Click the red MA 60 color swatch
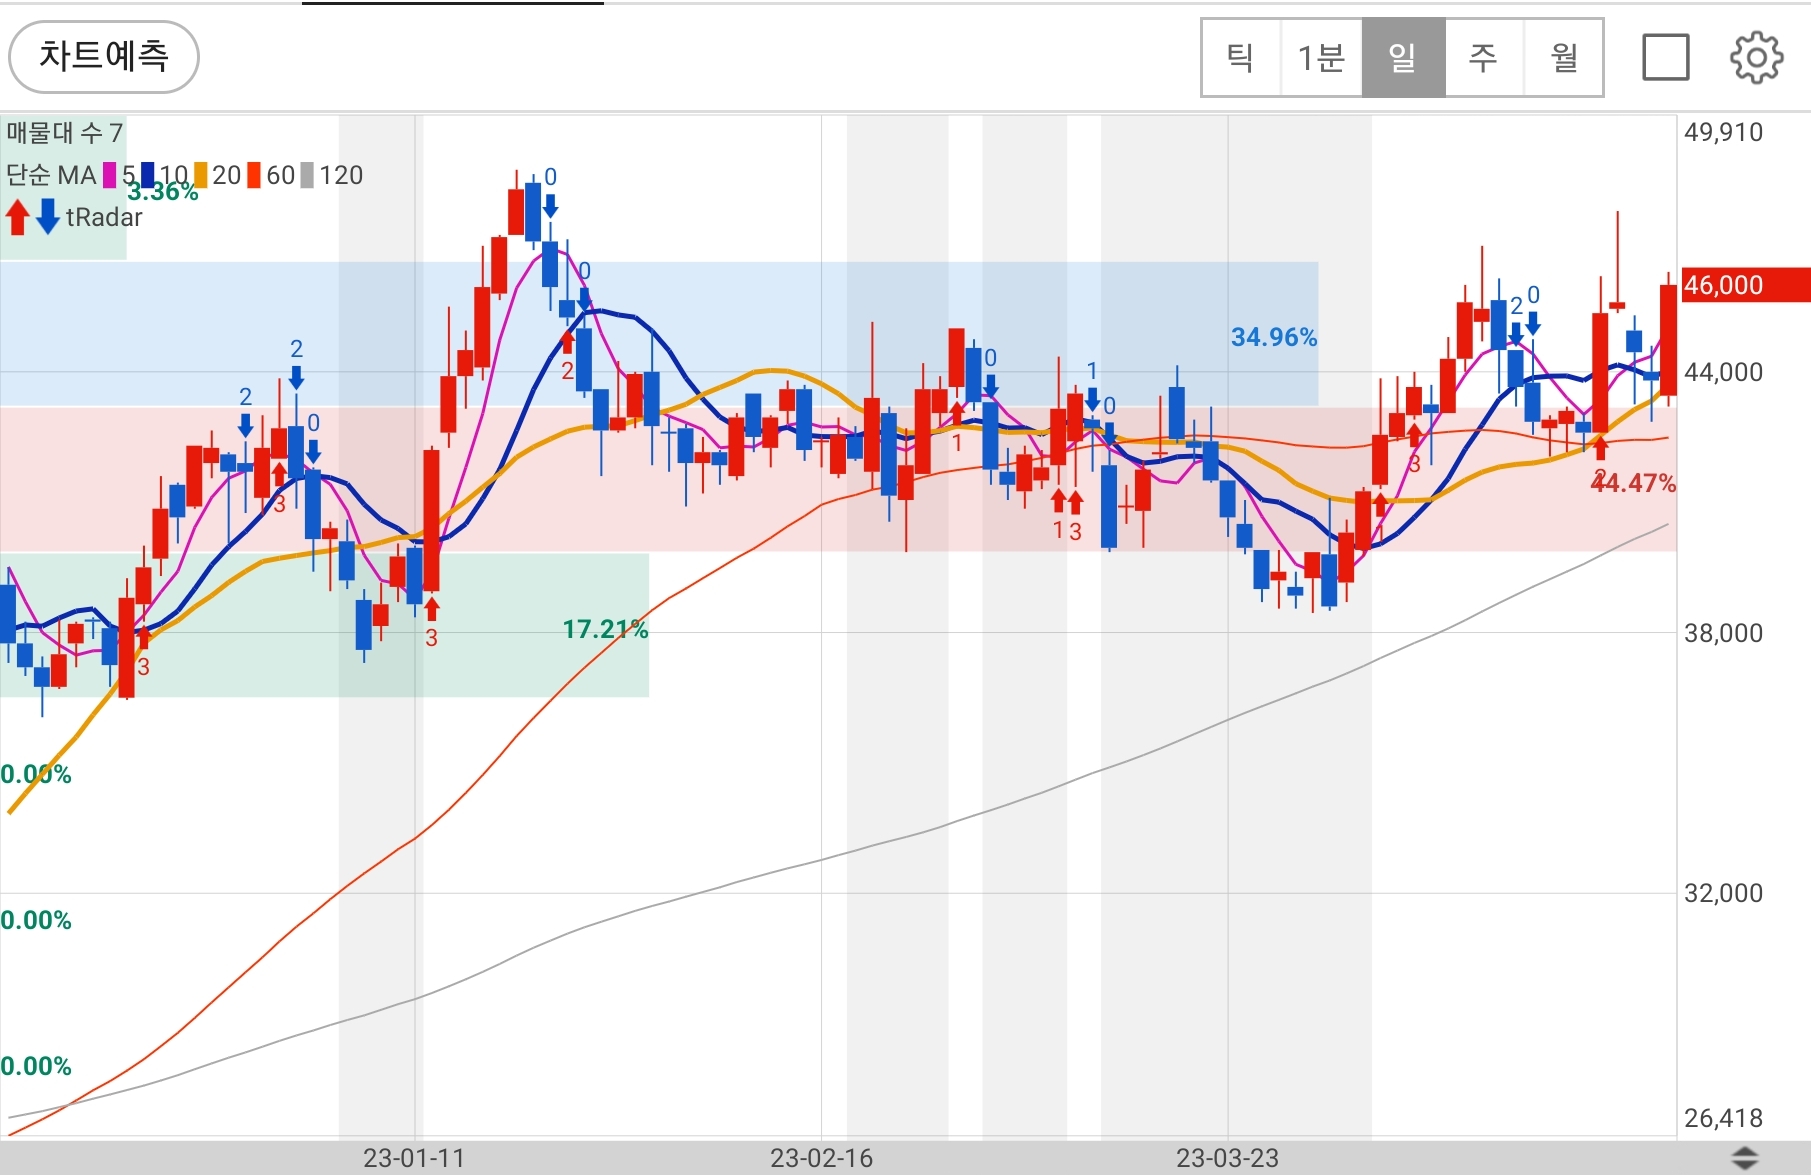1811x1175 pixels. 254,176
